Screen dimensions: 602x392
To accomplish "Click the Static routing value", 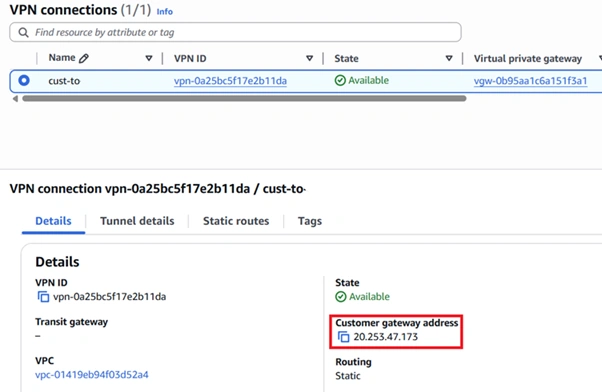I will pyautogui.click(x=348, y=376).
